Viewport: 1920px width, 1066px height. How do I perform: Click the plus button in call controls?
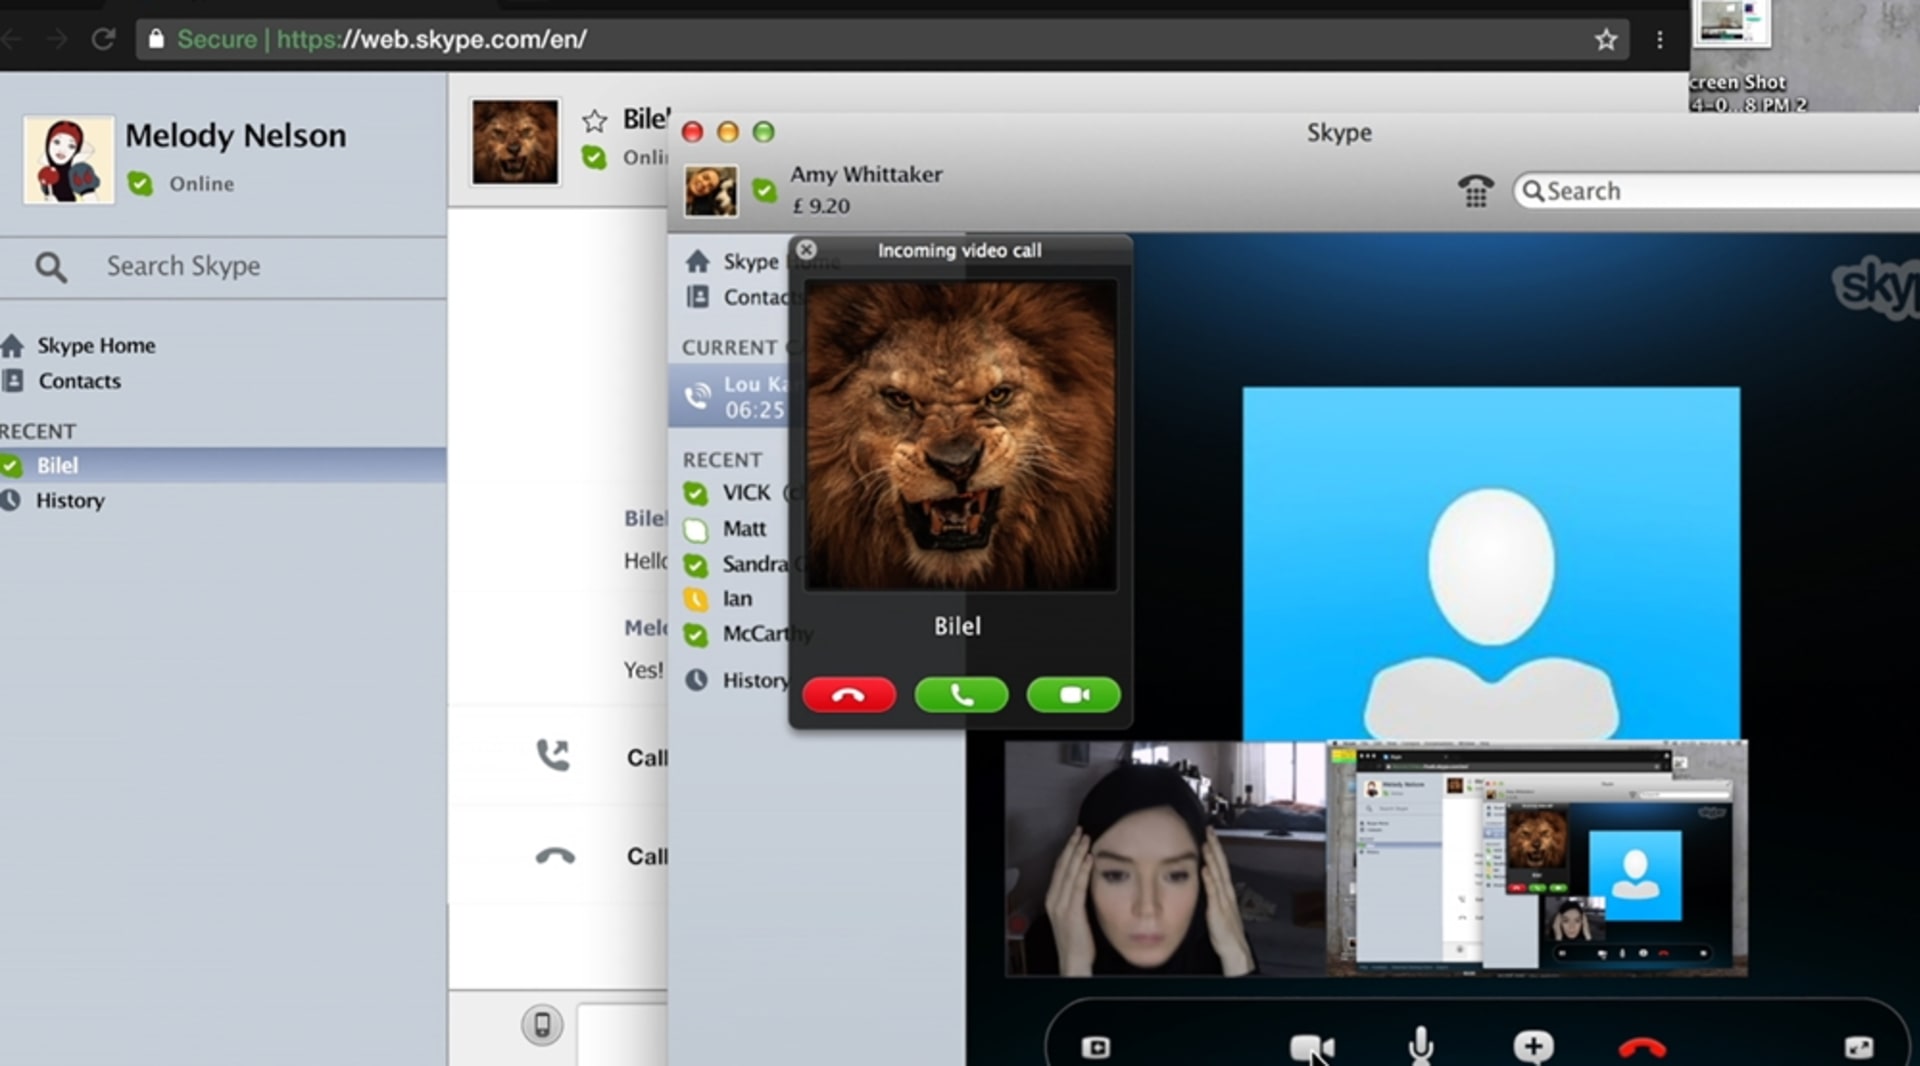coord(1533,1047)
